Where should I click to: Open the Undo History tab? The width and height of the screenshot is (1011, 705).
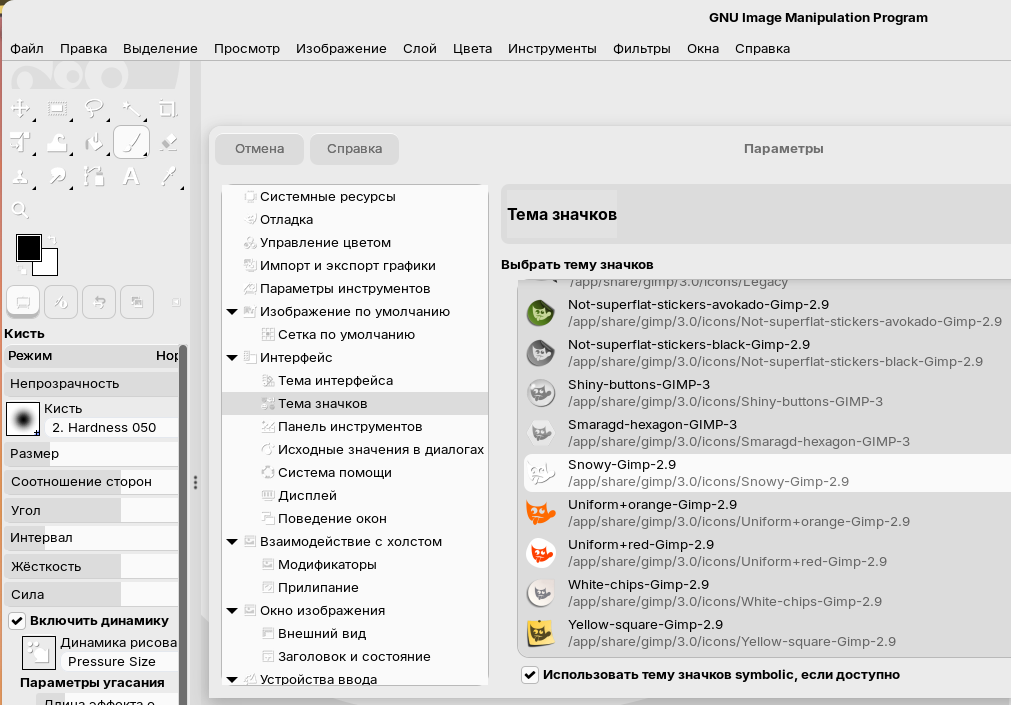point(99,302)
